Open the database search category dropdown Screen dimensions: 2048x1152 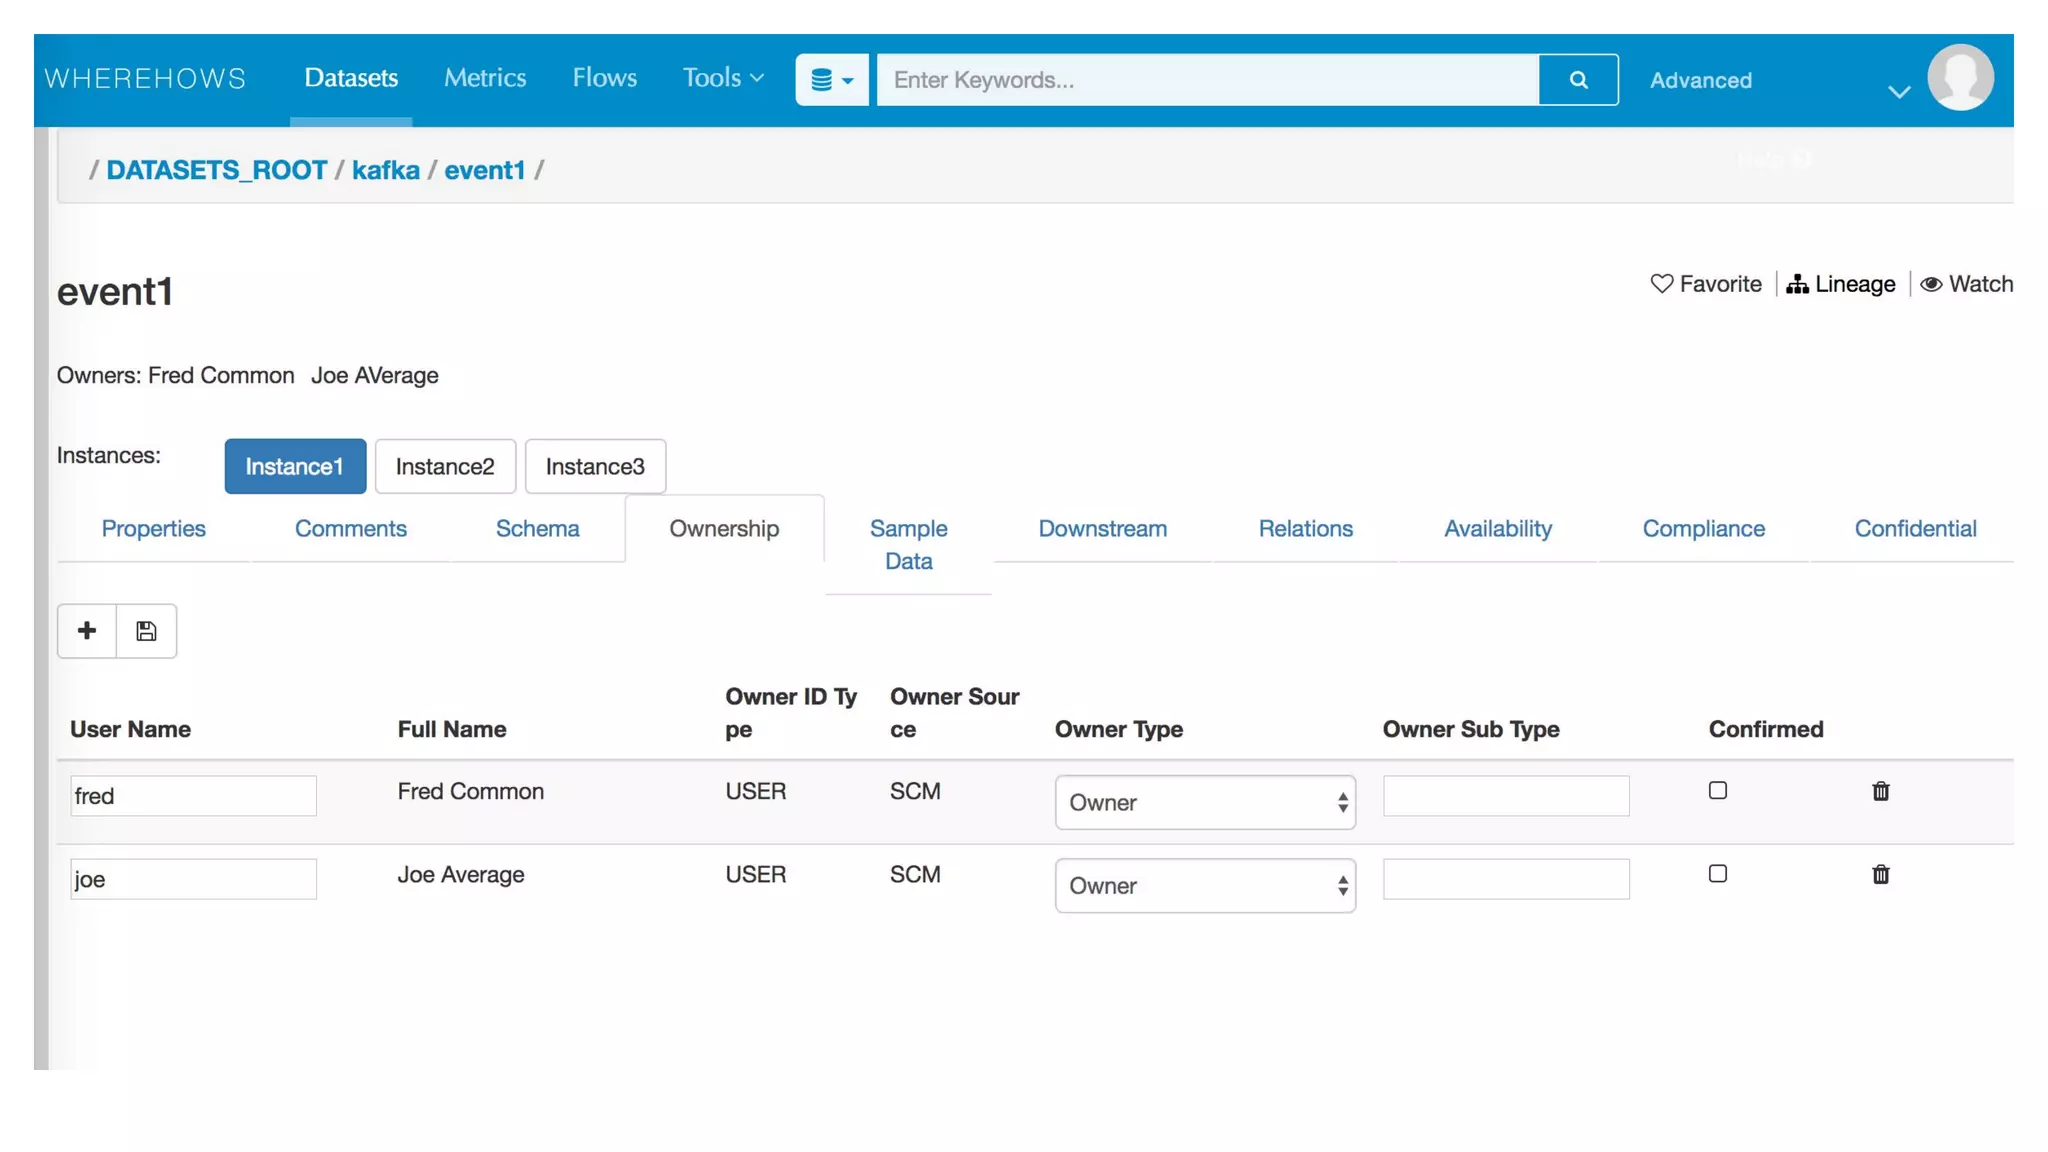point(831,80)
